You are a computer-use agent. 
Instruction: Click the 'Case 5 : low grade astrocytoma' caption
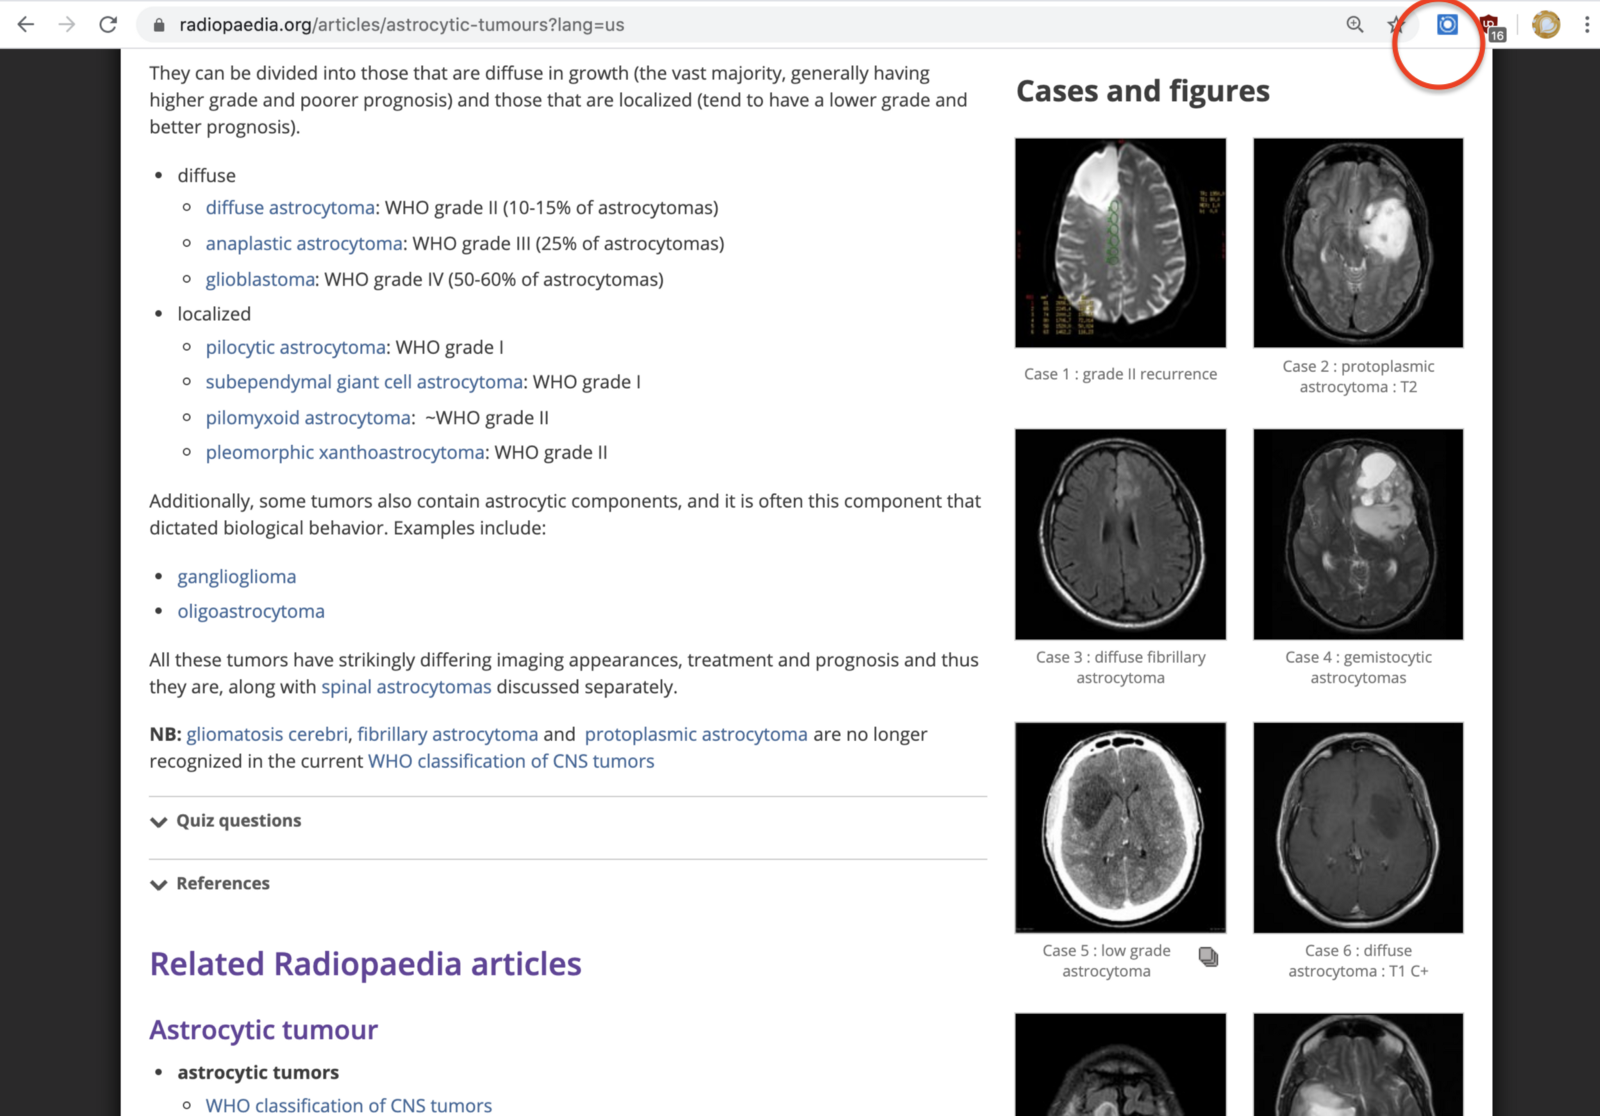1106,961
